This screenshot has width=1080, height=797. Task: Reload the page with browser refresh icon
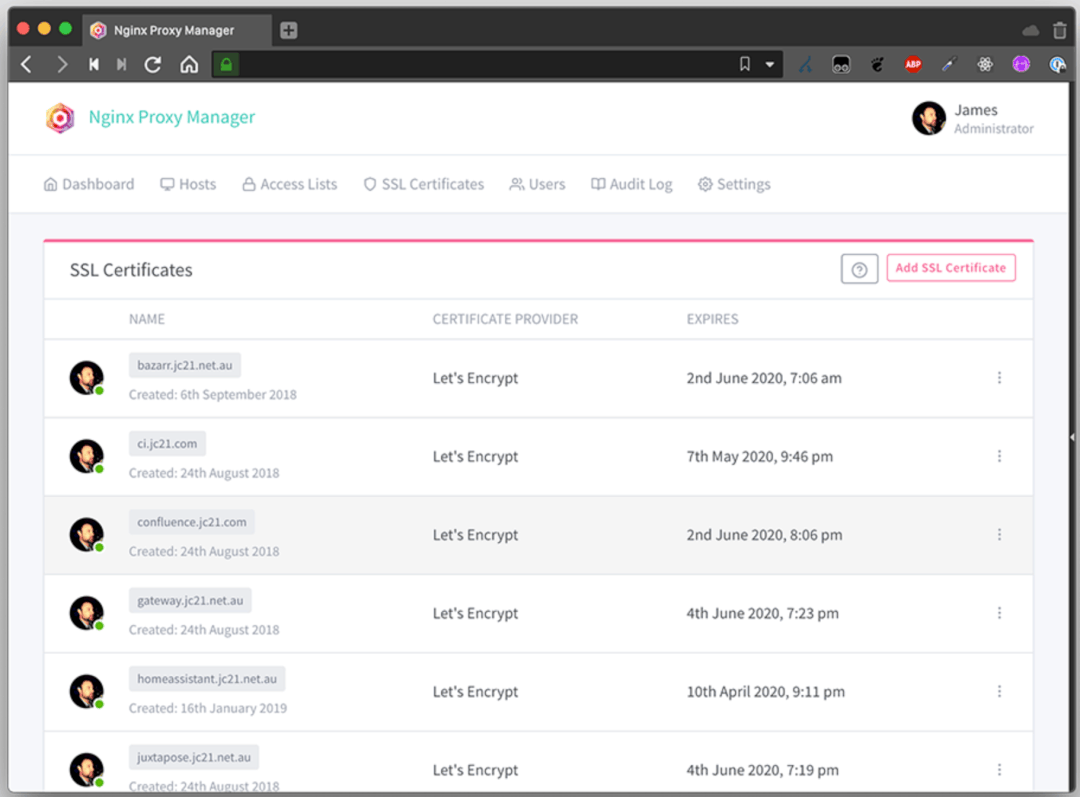tap(153, 65)
